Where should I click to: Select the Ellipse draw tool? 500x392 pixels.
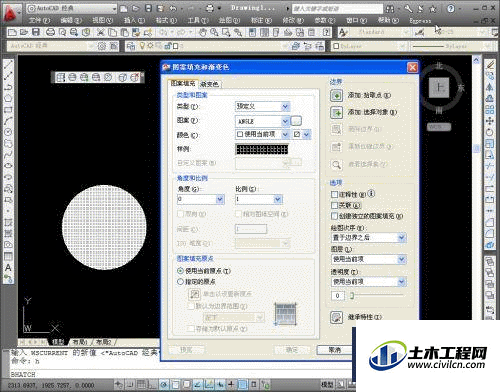(x=8, y=166)
